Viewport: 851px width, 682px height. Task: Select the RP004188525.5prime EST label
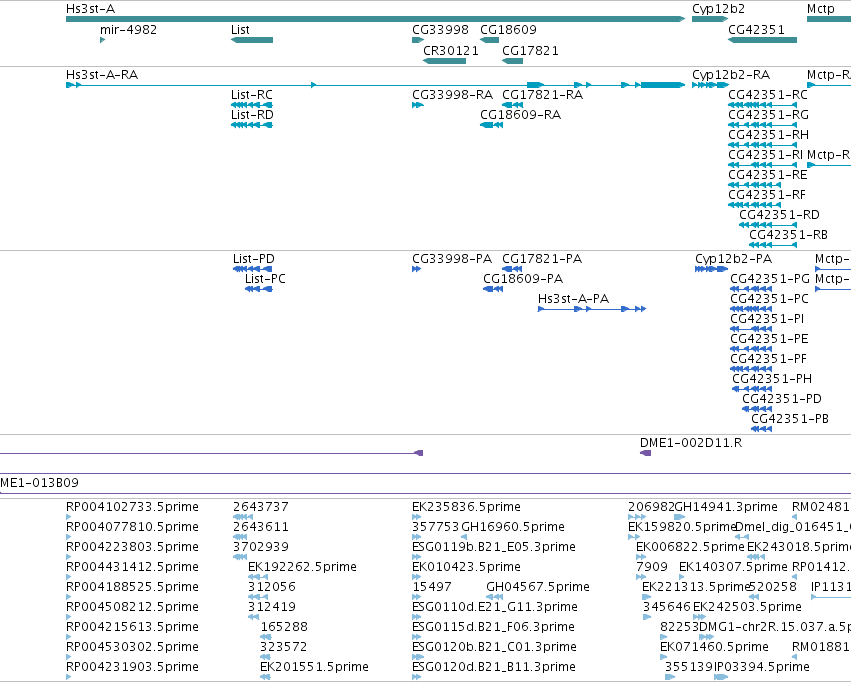click(132, 588)
